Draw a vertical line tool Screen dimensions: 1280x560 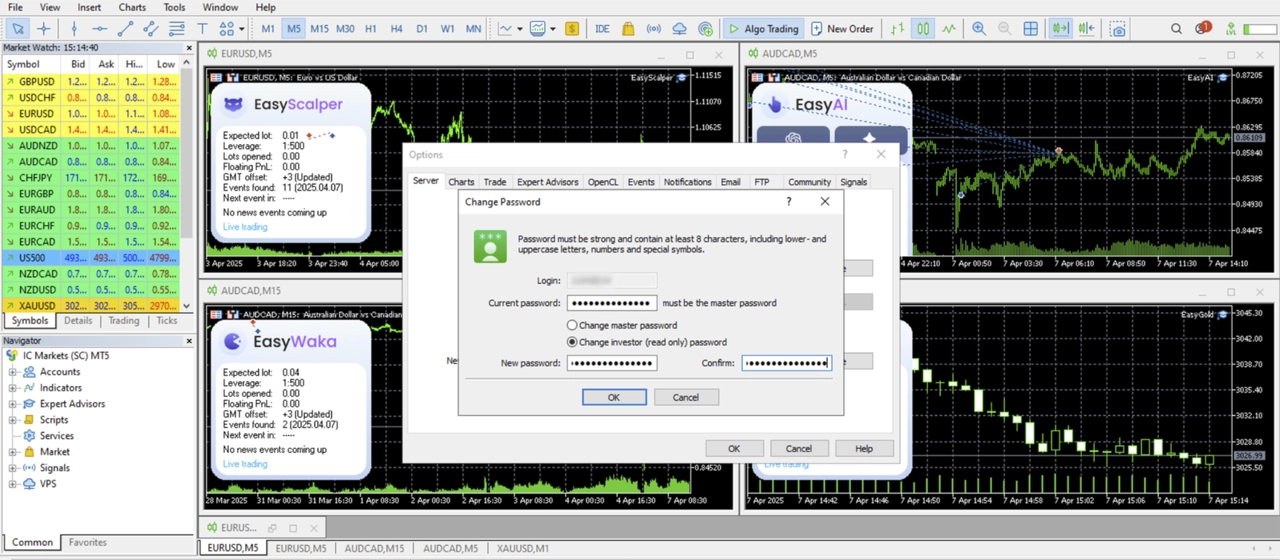(x=73, y=29)
